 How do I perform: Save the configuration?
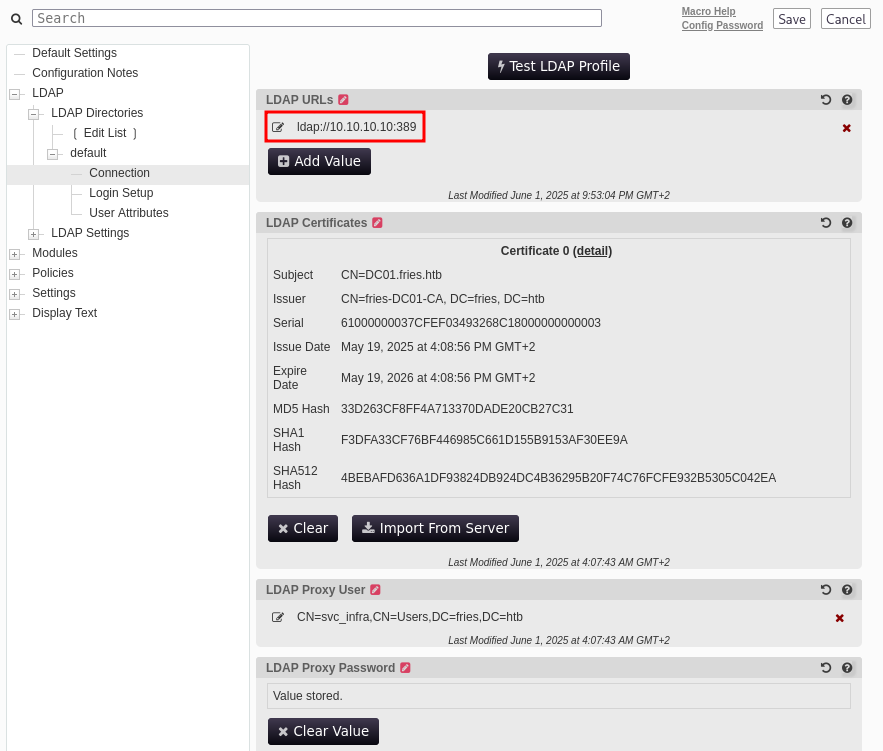pyautogui.click(x=792, y=19)
